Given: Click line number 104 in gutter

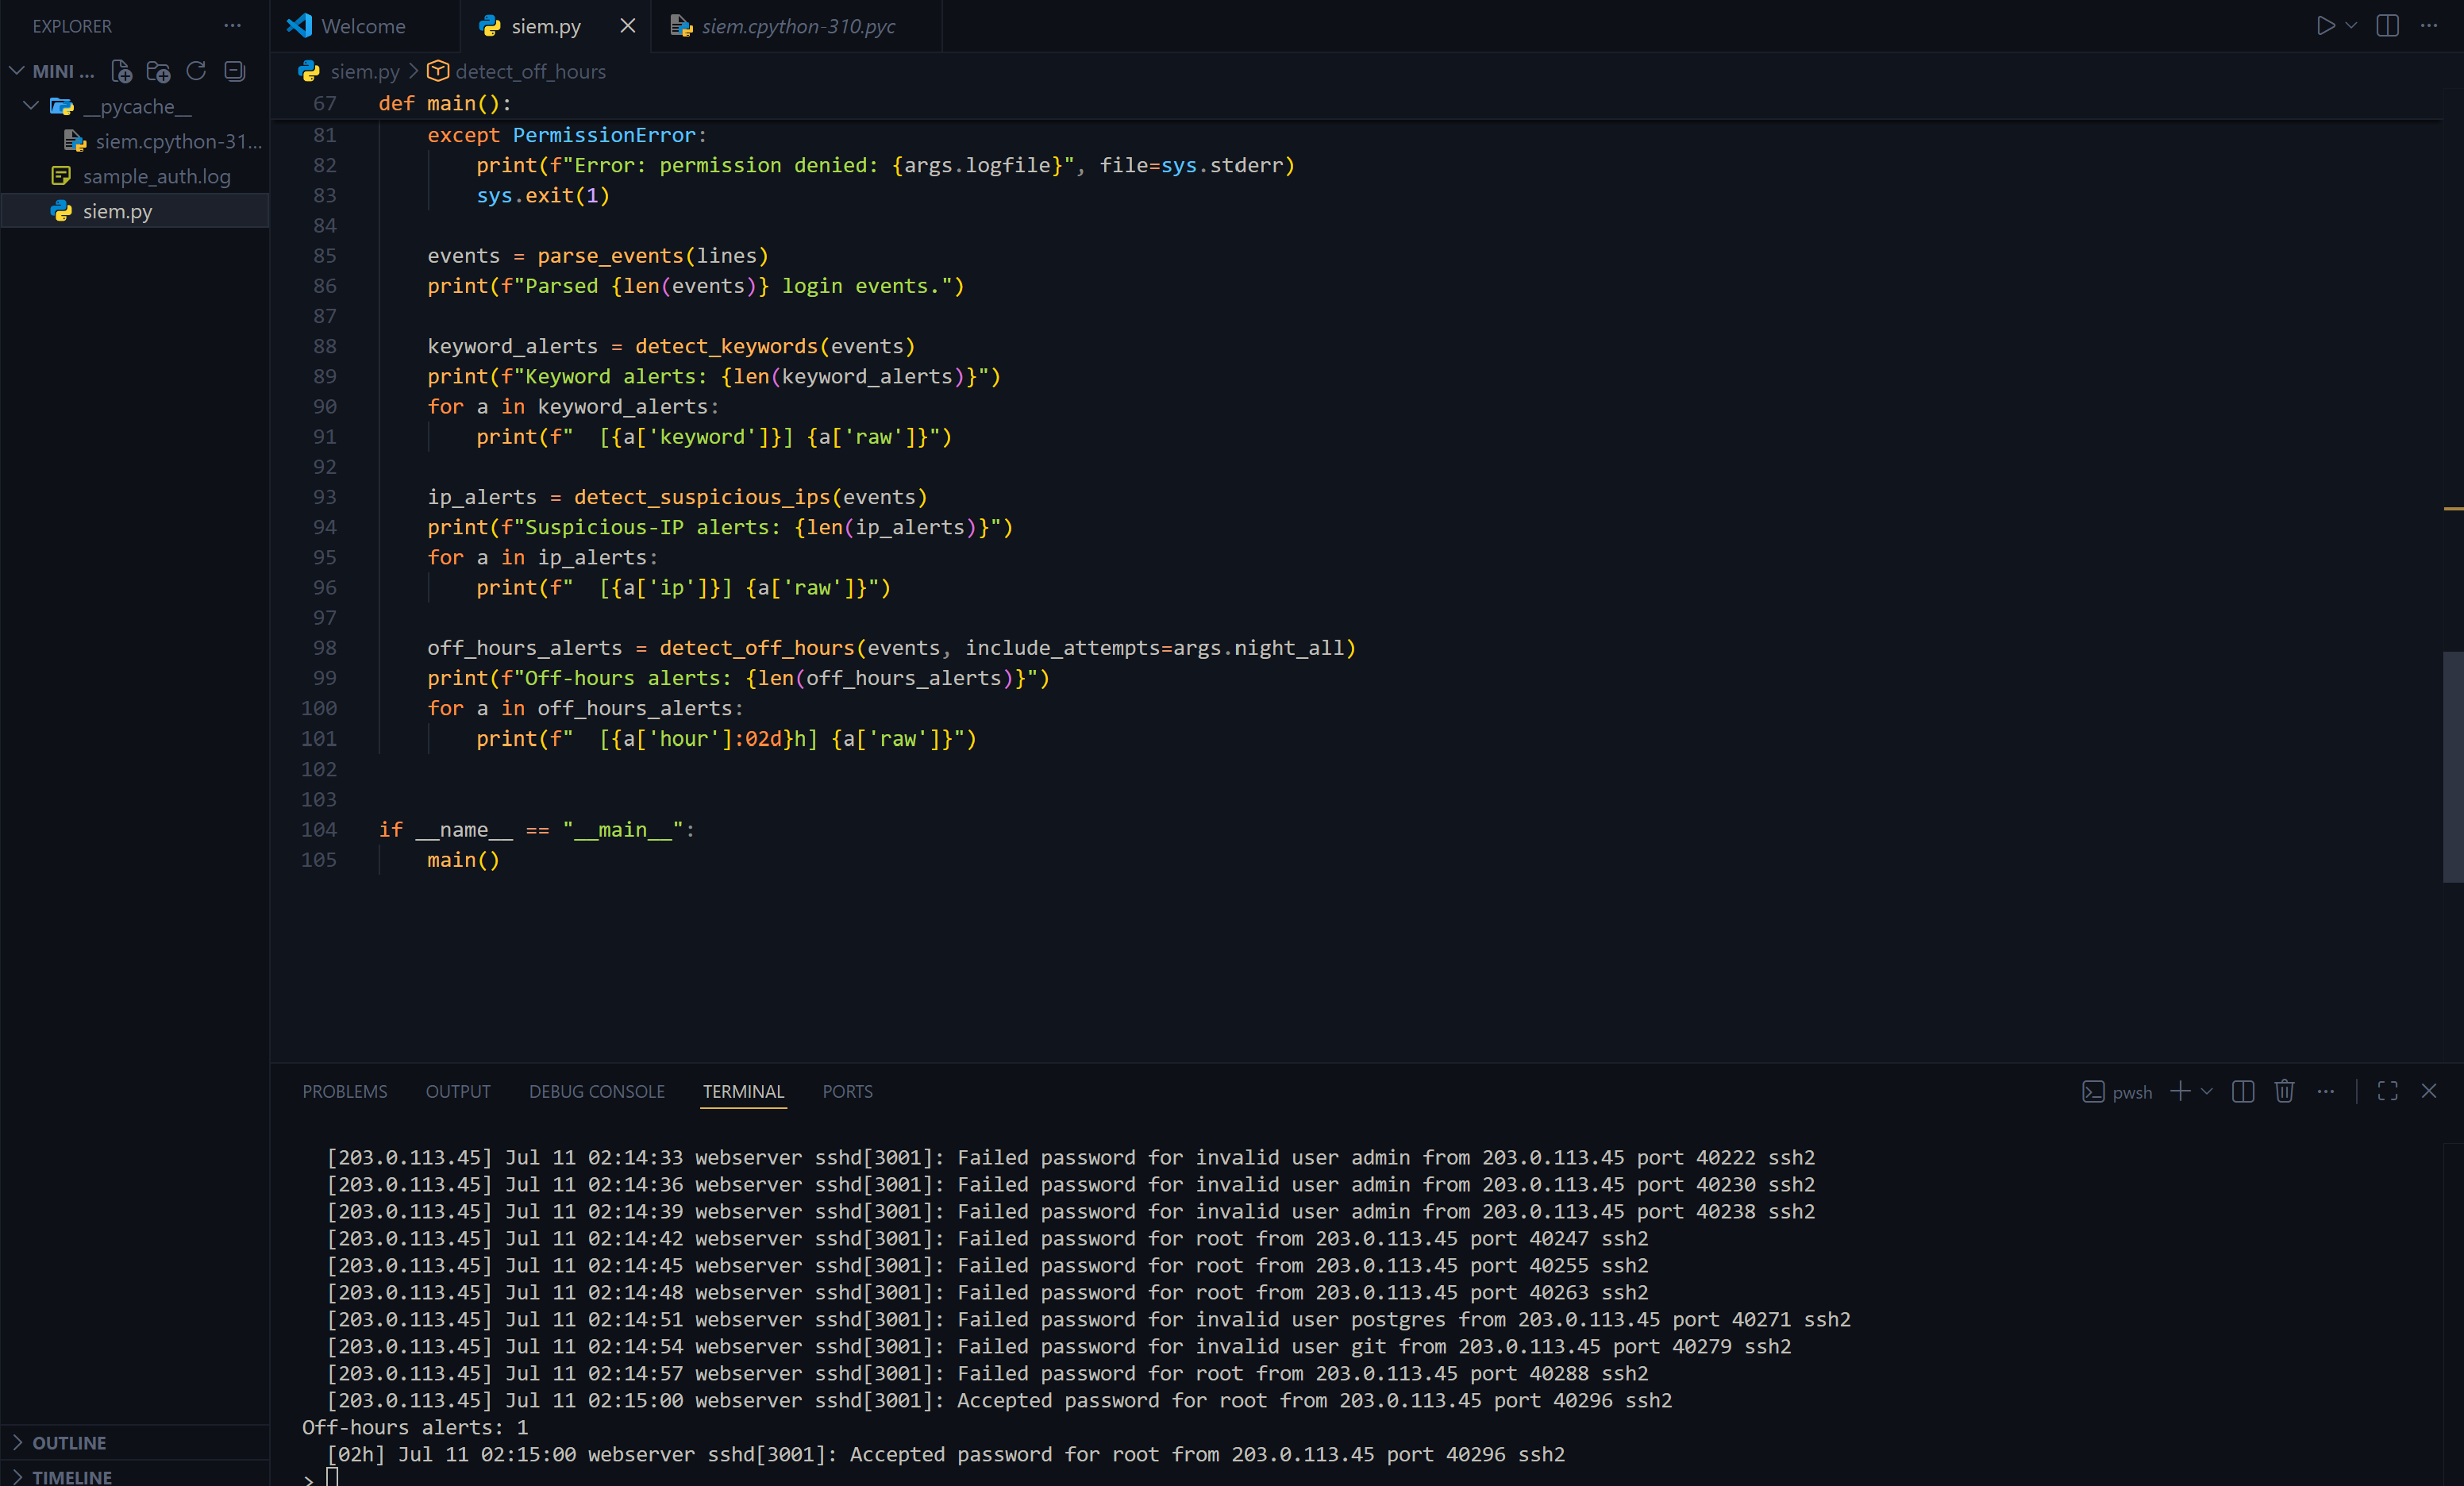Looking at the screenshot, I should (x=318, y=829).
